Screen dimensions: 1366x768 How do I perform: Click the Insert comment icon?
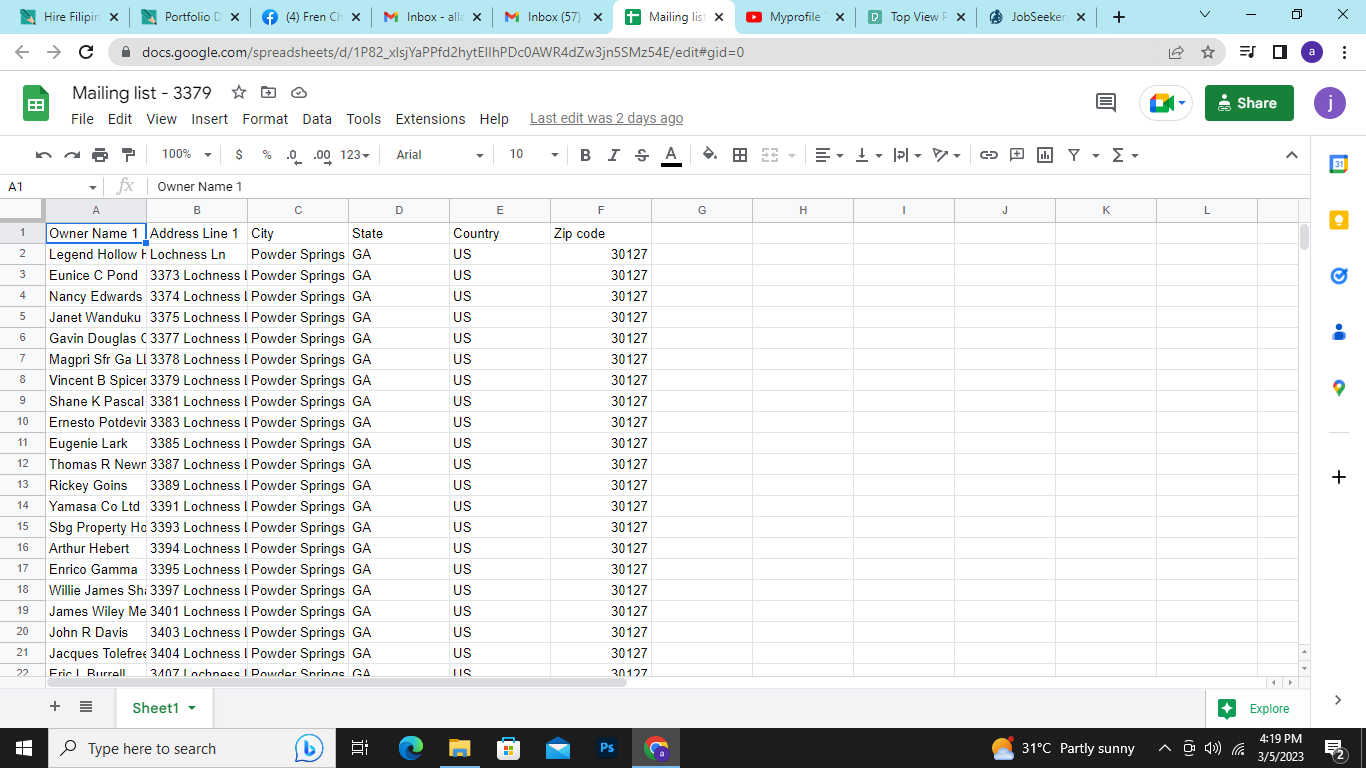(1017, 155)
